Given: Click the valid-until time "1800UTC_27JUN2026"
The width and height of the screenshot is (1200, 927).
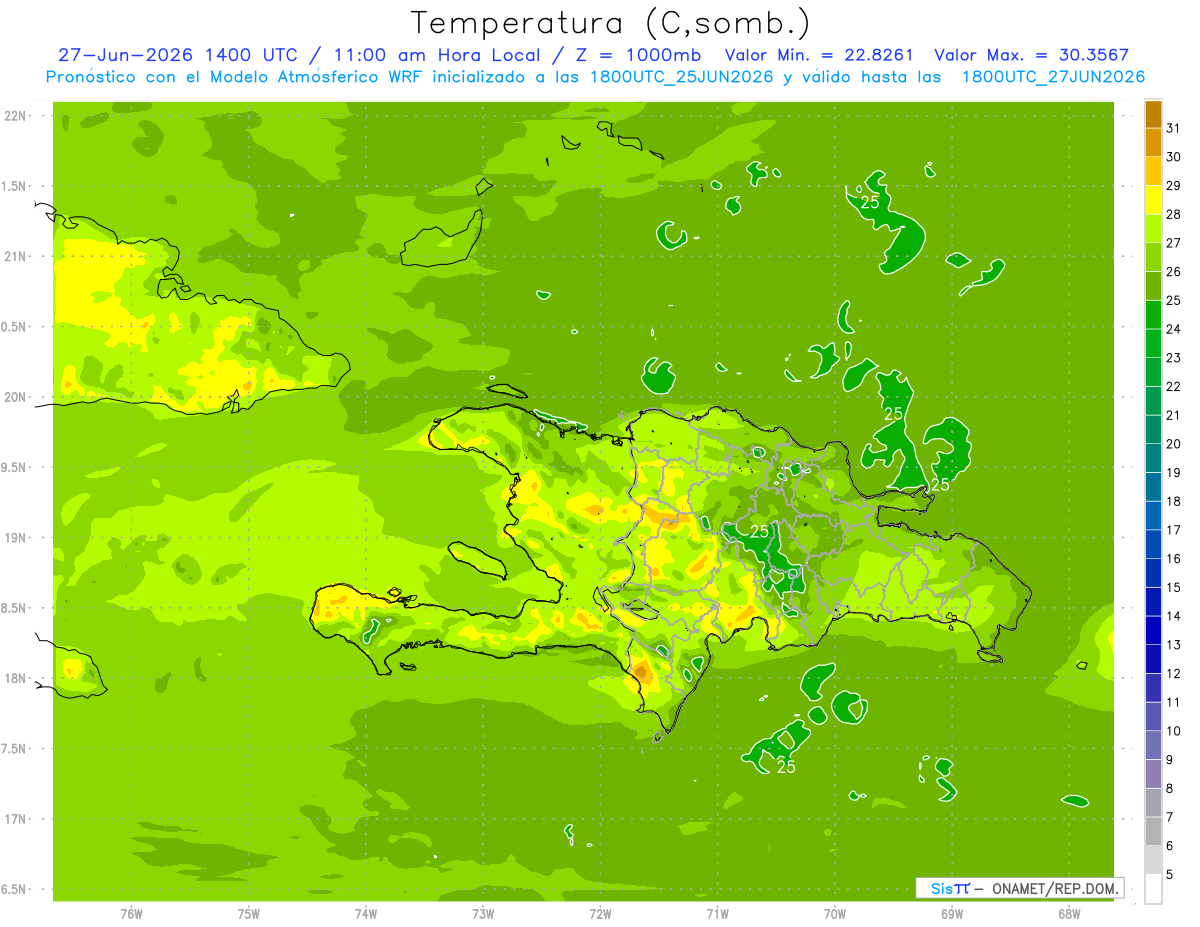Looking at the screenshot, I should [x=1053, y=77].
